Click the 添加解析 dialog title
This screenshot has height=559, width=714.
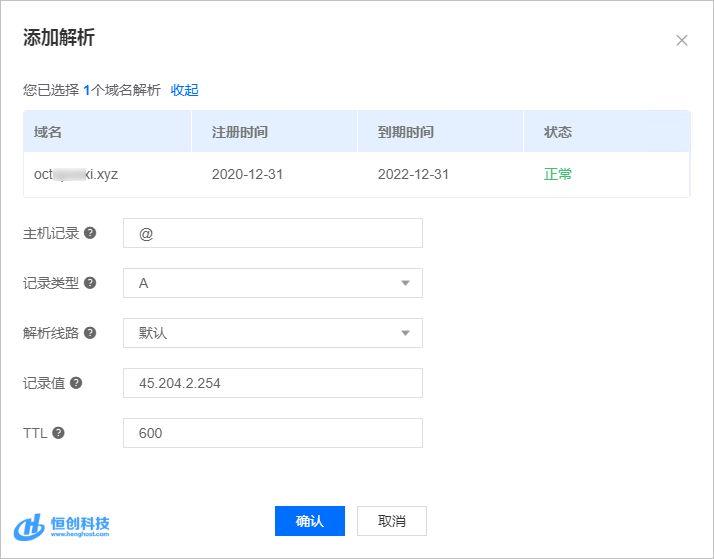pos(59,37)
